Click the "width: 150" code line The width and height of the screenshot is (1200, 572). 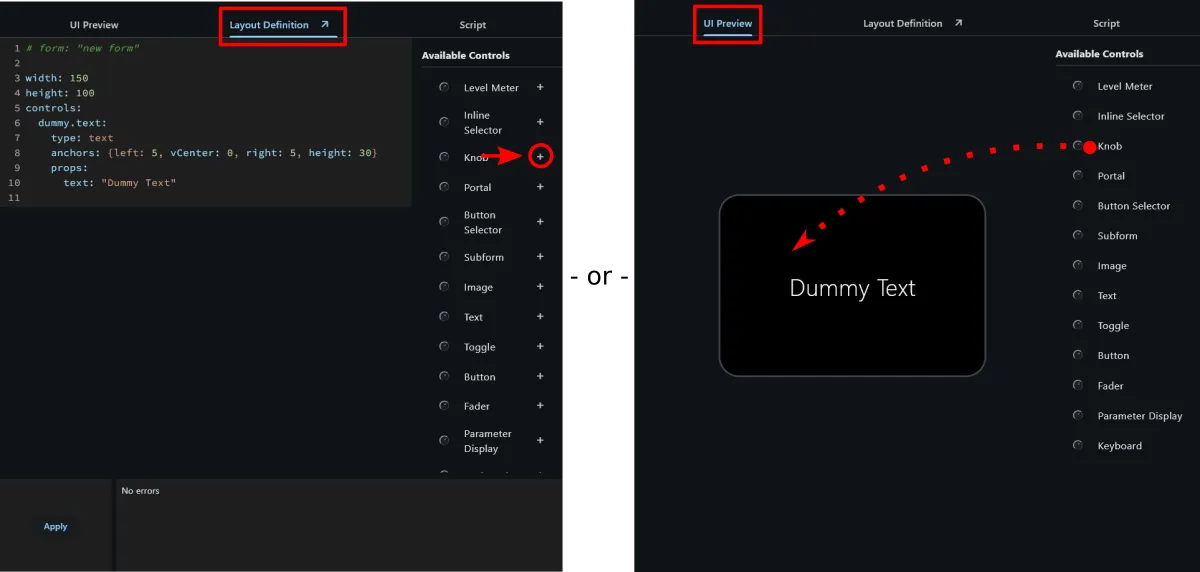(57, 78)
